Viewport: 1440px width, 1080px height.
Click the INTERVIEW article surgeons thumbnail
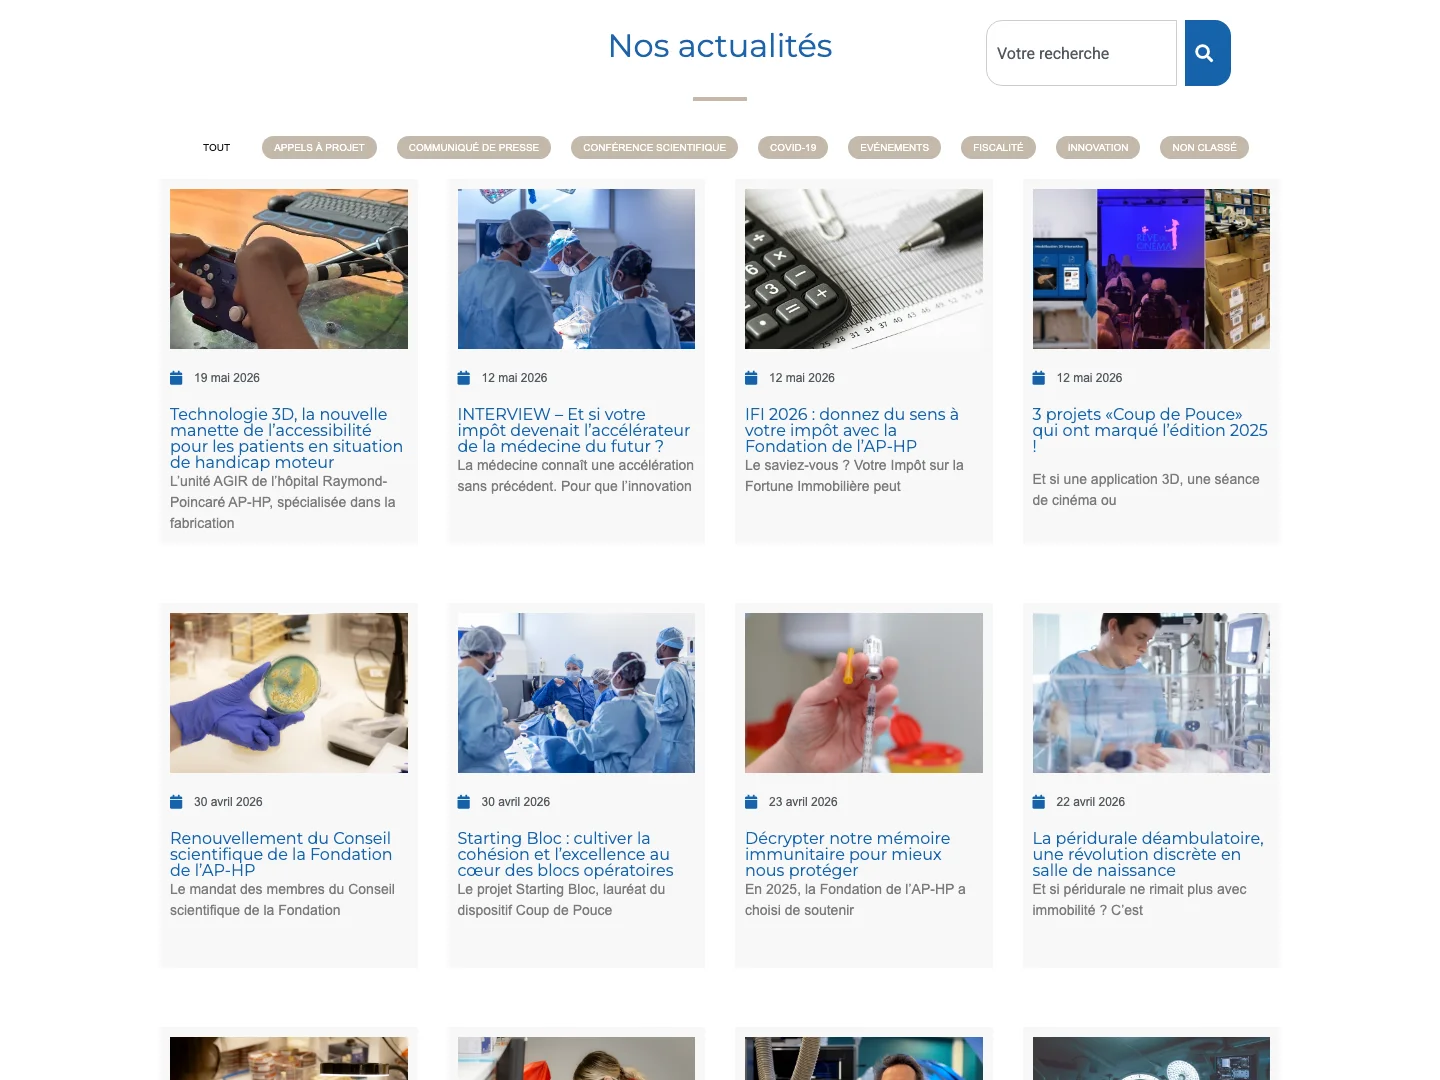(x=576, y=269)
